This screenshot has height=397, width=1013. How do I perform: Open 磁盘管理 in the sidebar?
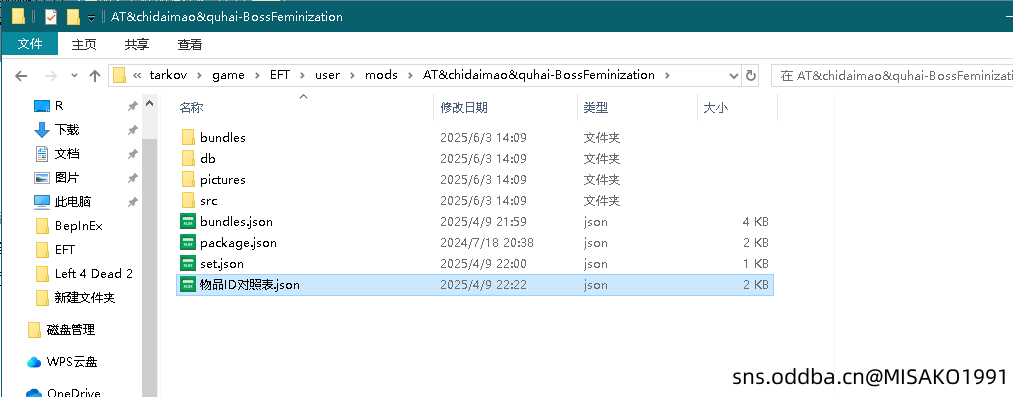pos(71,330)
